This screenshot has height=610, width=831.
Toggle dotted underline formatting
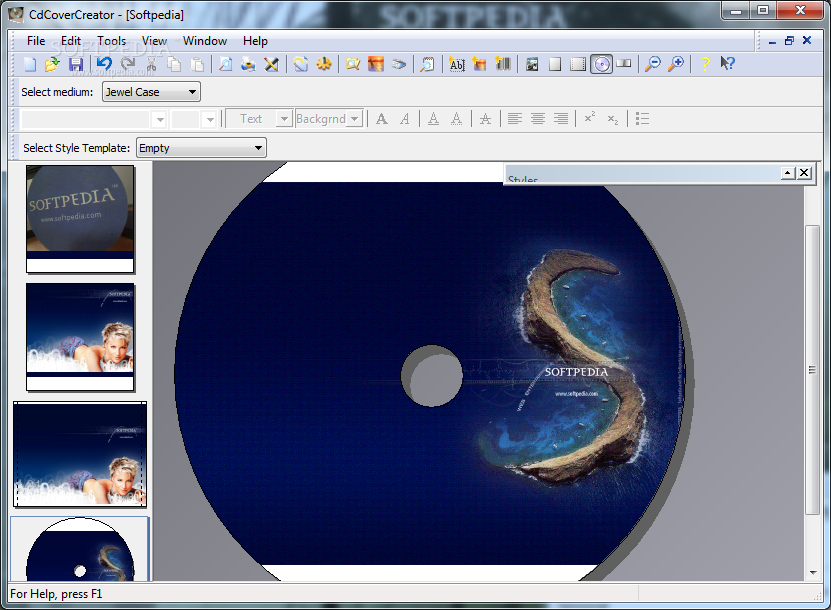pos(456,119)
